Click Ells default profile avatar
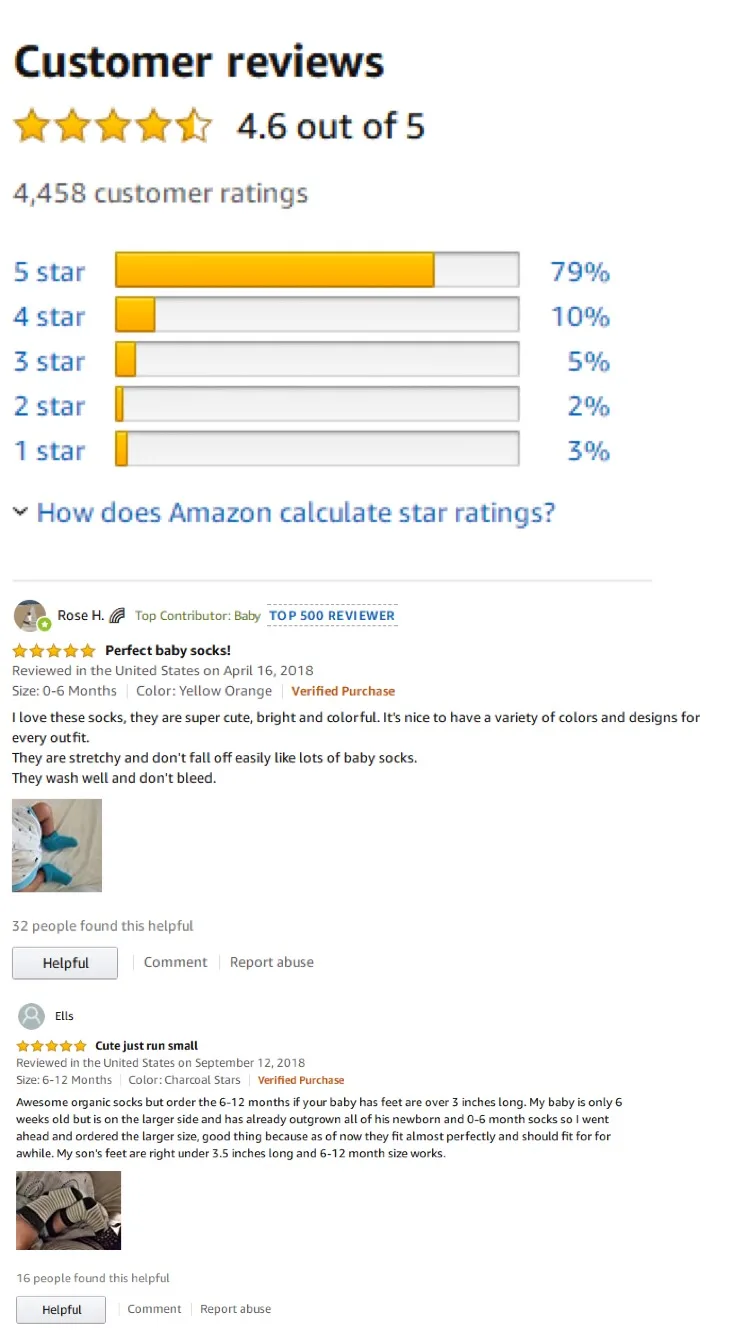Viewport: 750px width, 1334px height. 32,1016
